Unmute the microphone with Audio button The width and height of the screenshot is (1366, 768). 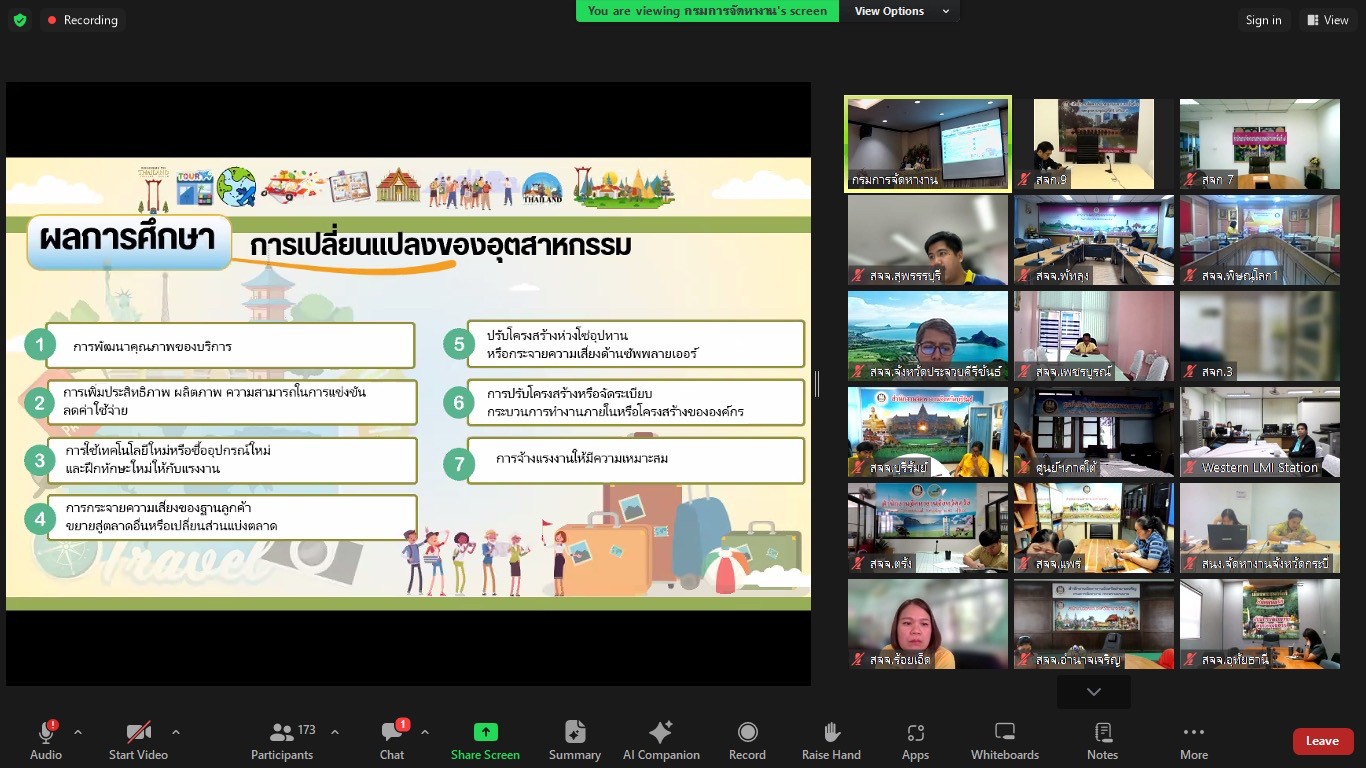pyautogui.click(x=46, y=740)
